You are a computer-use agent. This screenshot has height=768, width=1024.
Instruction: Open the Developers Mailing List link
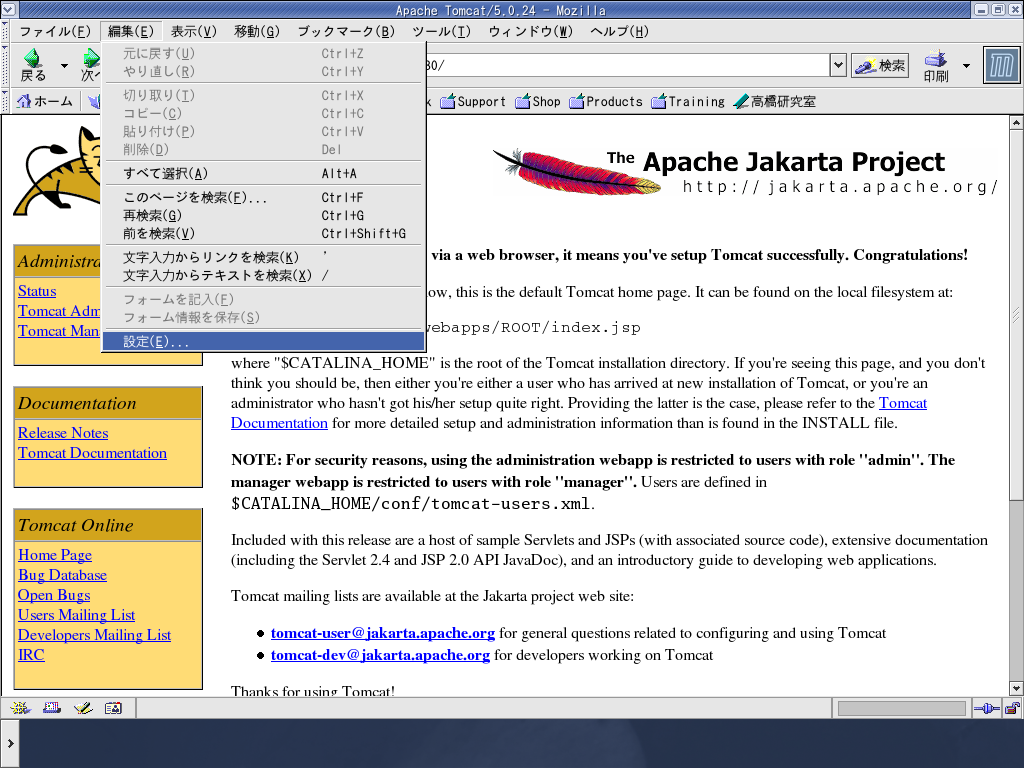click(x=94, y=635)
